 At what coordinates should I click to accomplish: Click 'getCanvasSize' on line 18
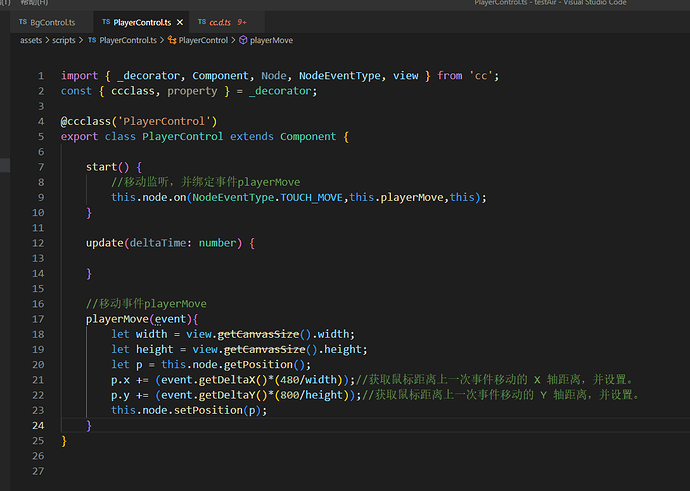(x=258, y=334)
